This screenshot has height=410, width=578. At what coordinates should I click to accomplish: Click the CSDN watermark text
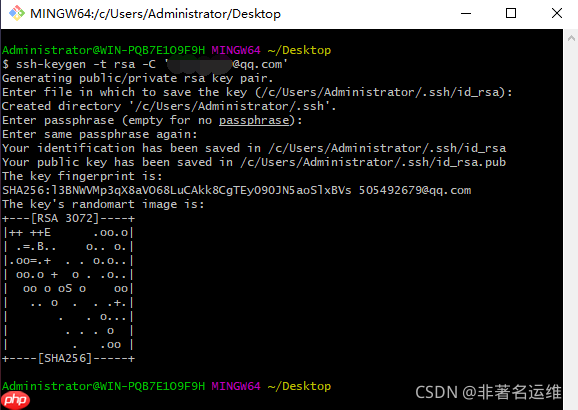click(x=488, y=392)
